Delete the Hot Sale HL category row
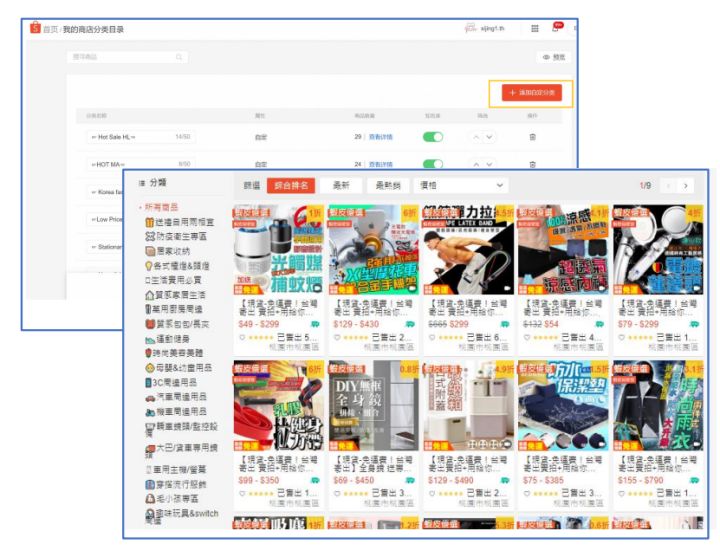This screenshot has height=557, width=720. pos(533,137)
